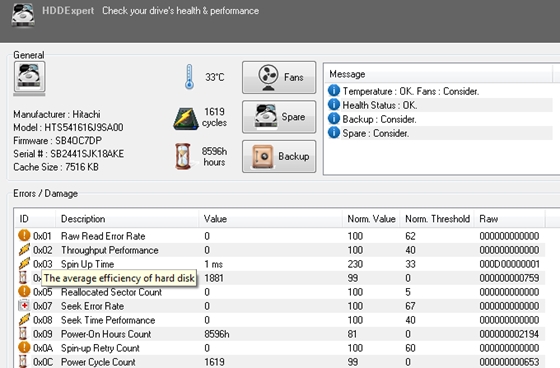Click info icon beside Temperature message
The image size is (560, 368).
(334, 91)
